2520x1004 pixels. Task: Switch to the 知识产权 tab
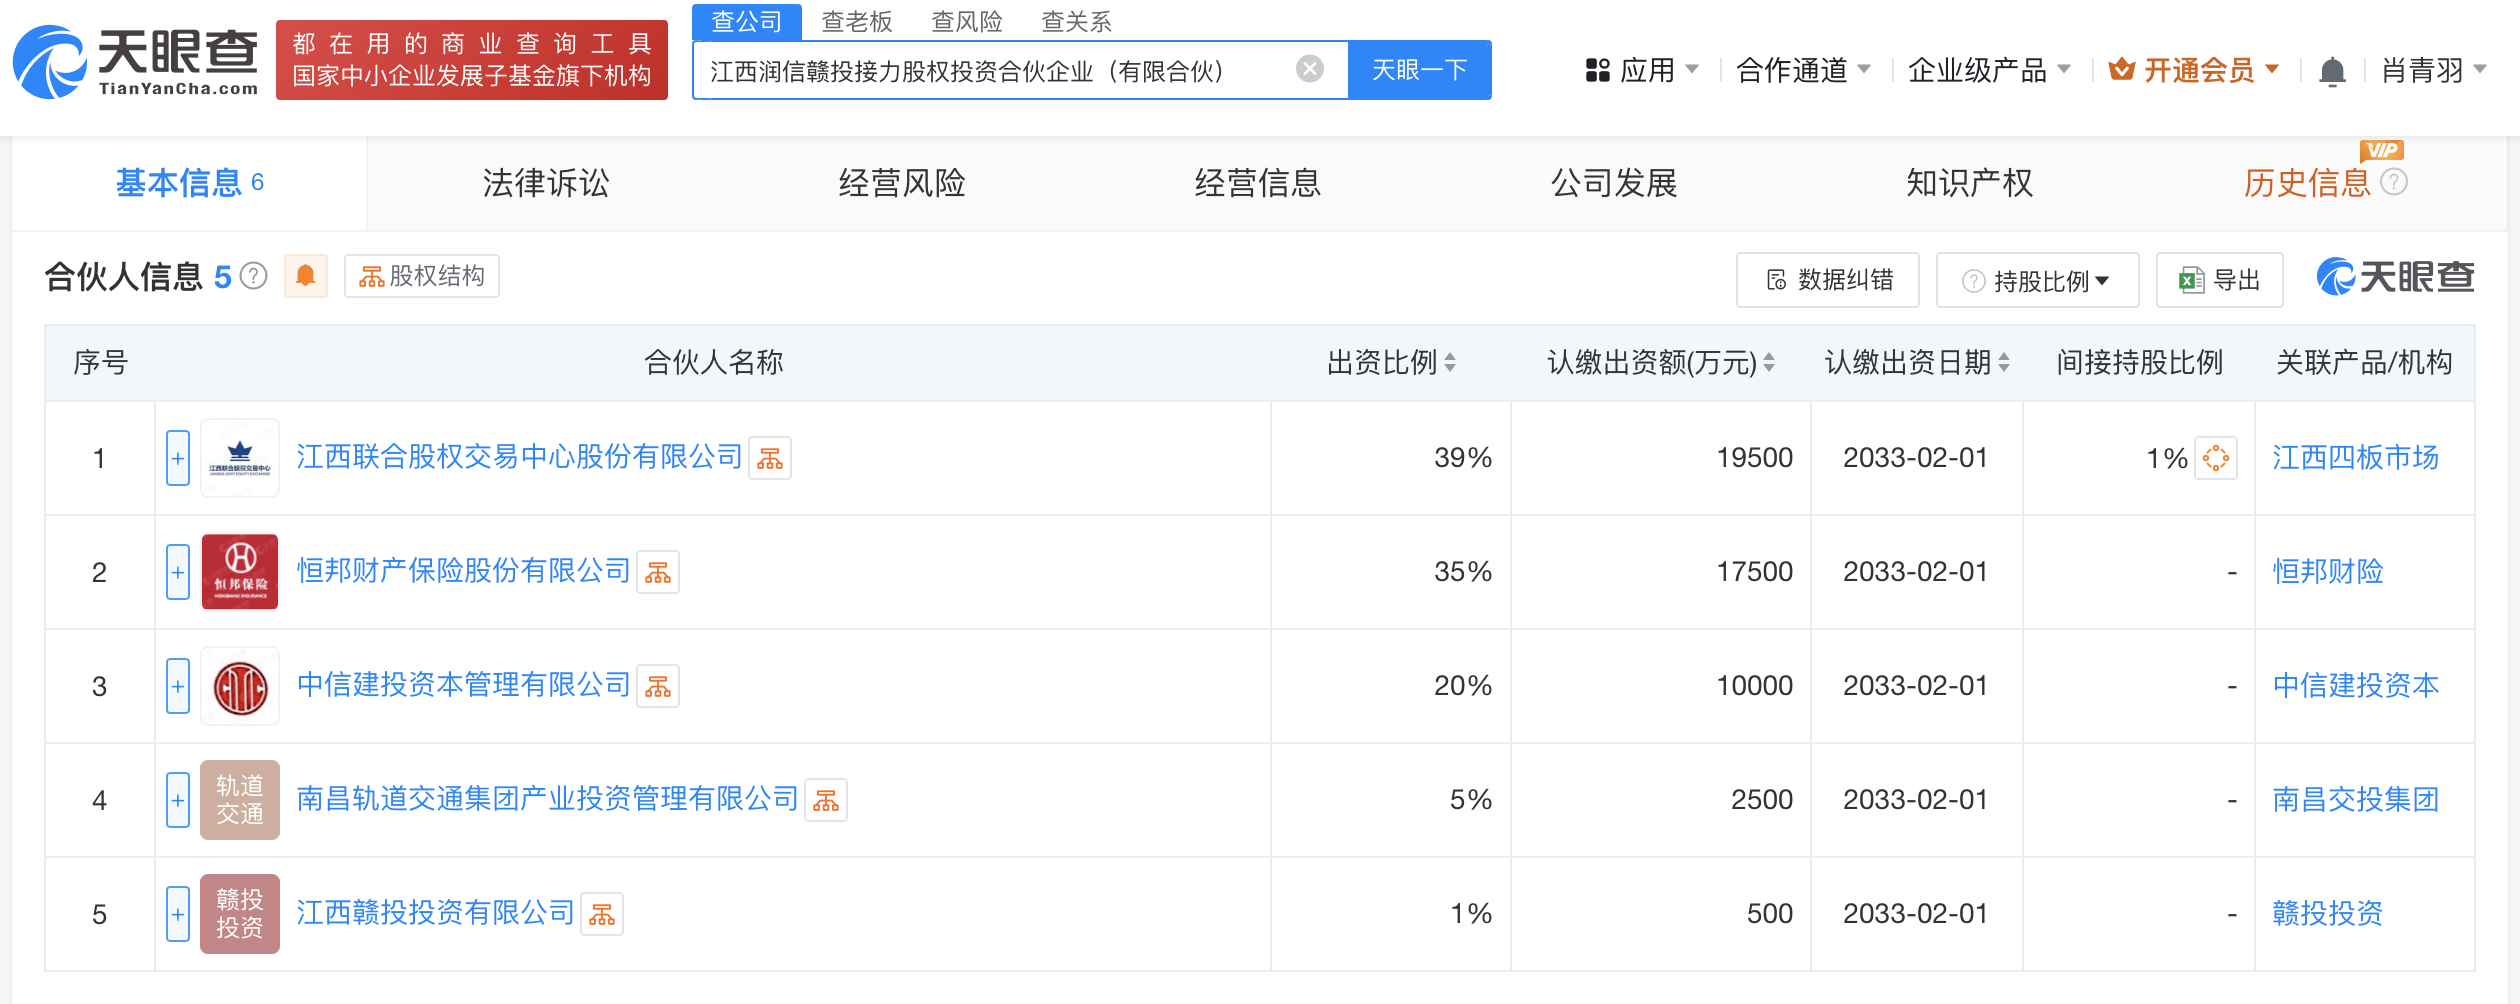[x=1970, y=183]
